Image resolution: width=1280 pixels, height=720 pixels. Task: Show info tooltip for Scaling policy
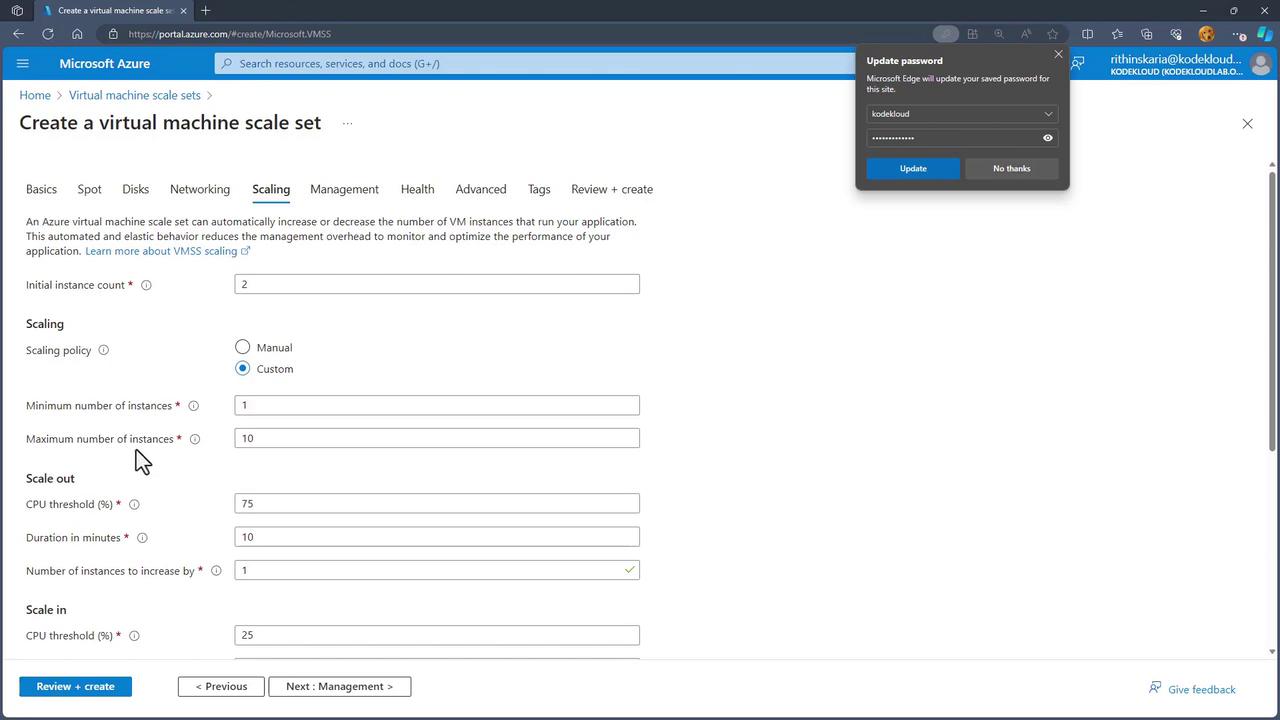(103, 350)
